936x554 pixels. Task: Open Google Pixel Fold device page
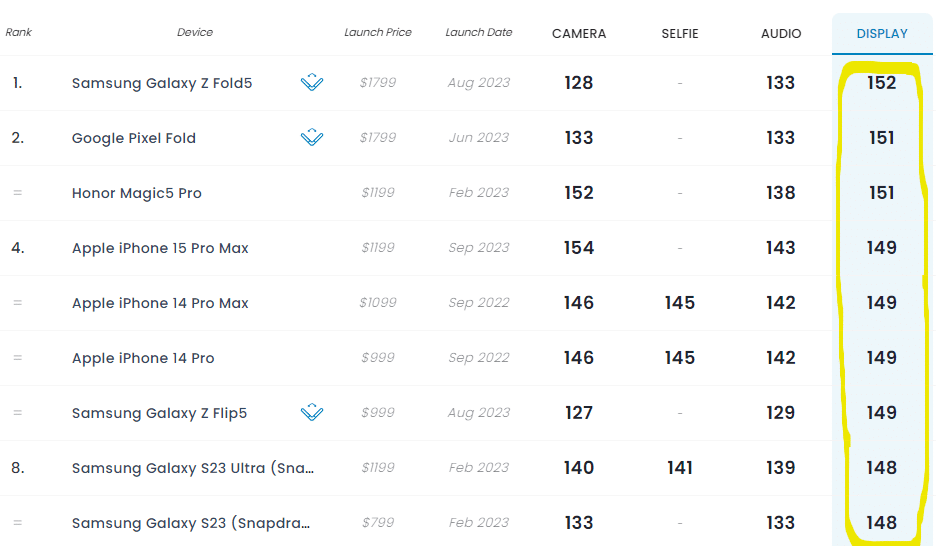134,138
